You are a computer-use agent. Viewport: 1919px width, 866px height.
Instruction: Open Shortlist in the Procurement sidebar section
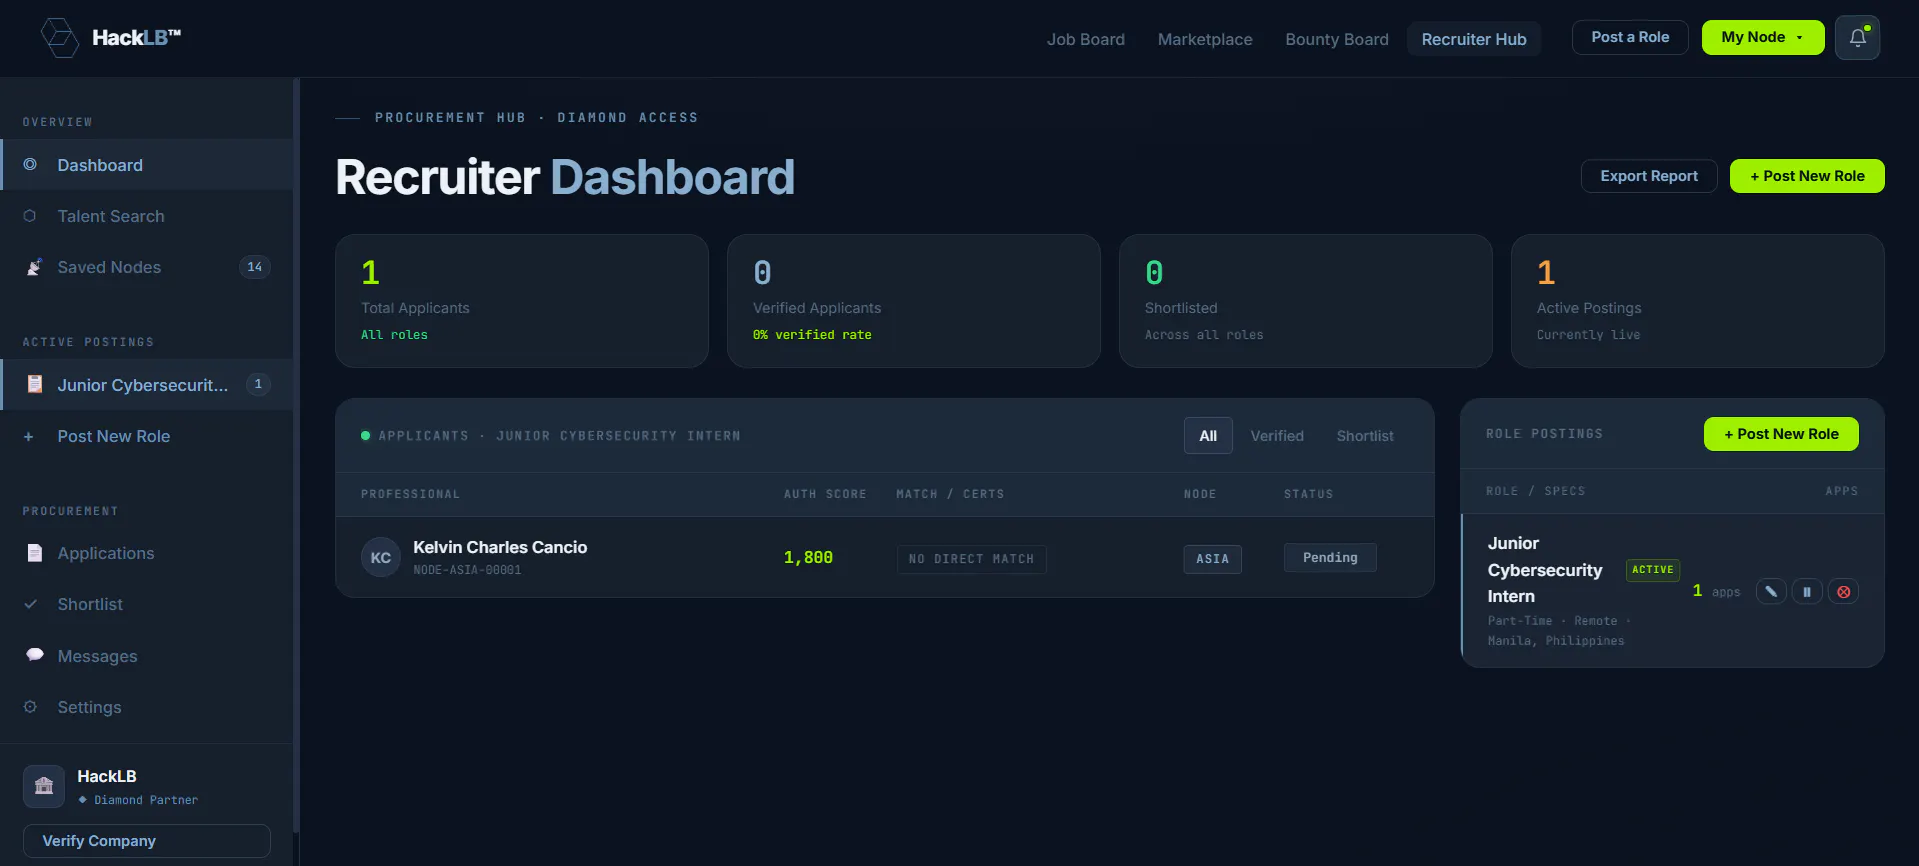(146, 604)
